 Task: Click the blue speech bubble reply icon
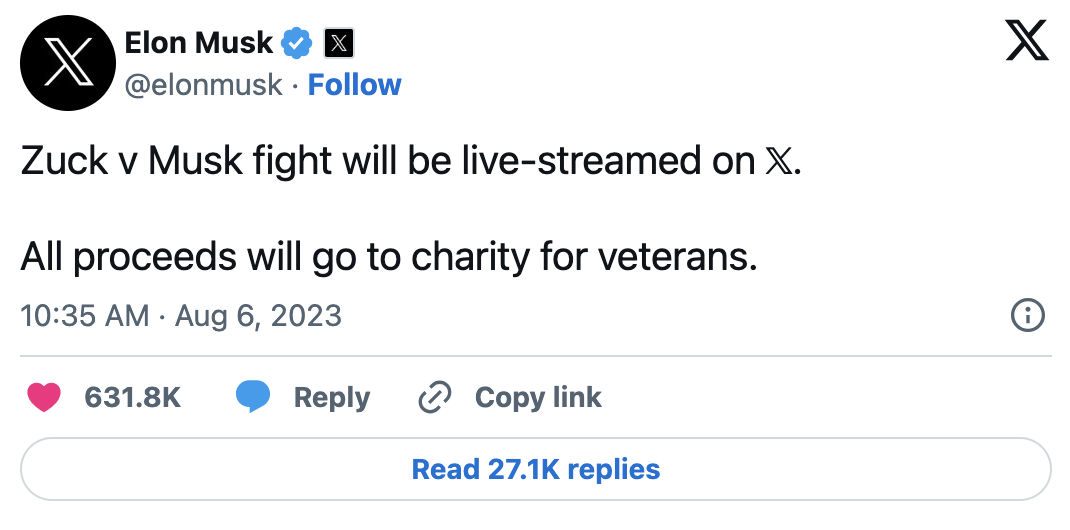tap(252, 397)
